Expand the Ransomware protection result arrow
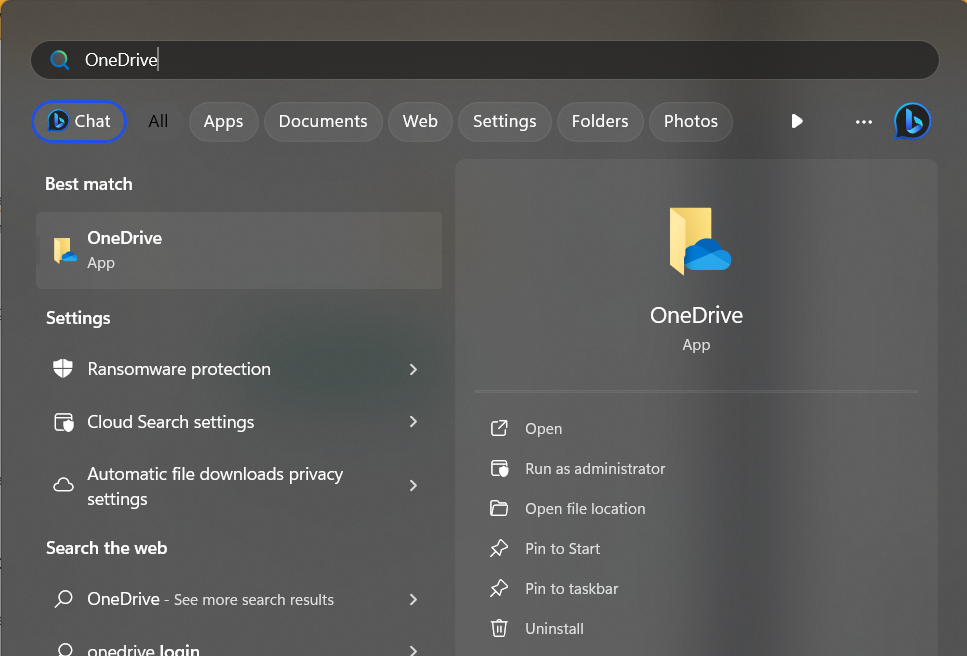The width and height of the screenshot is (967, 656). [x=413, y=369]
